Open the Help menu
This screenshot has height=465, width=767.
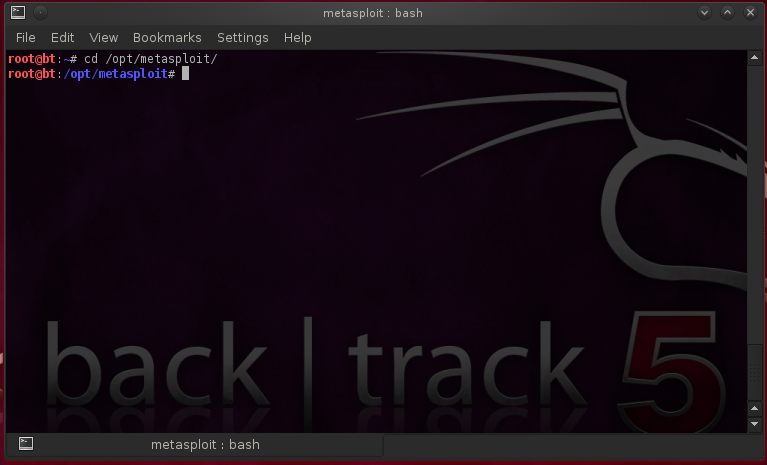[x=297, y=38]
